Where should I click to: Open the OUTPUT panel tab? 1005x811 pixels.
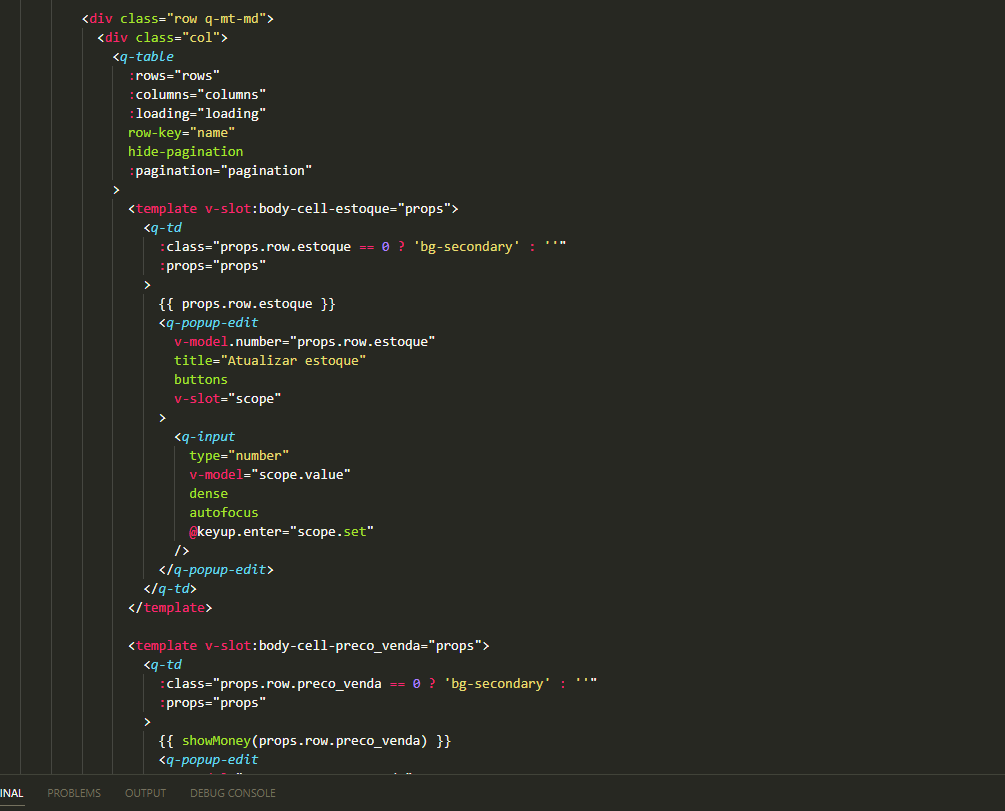pos(145,792)
